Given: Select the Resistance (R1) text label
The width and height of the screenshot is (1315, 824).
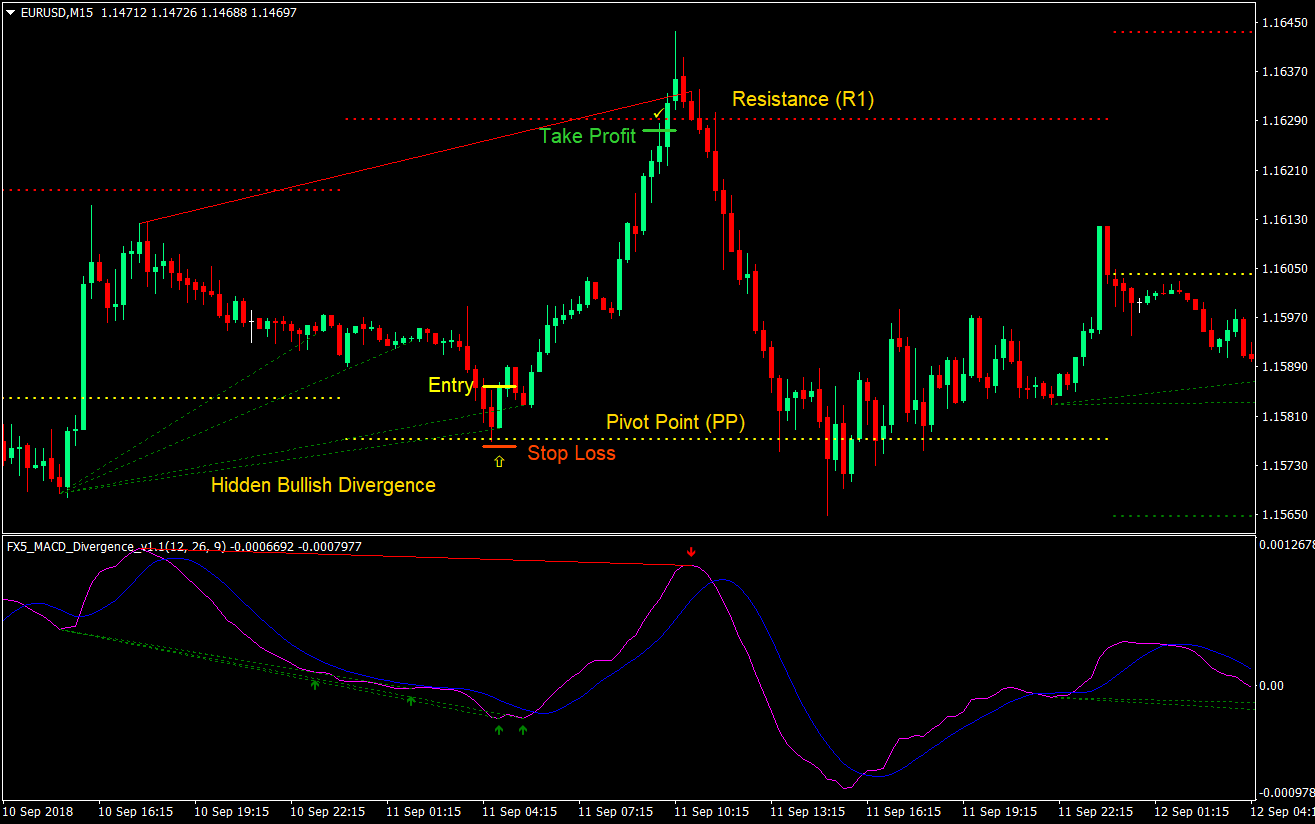Looking at the screenshot, I should 803,99.
